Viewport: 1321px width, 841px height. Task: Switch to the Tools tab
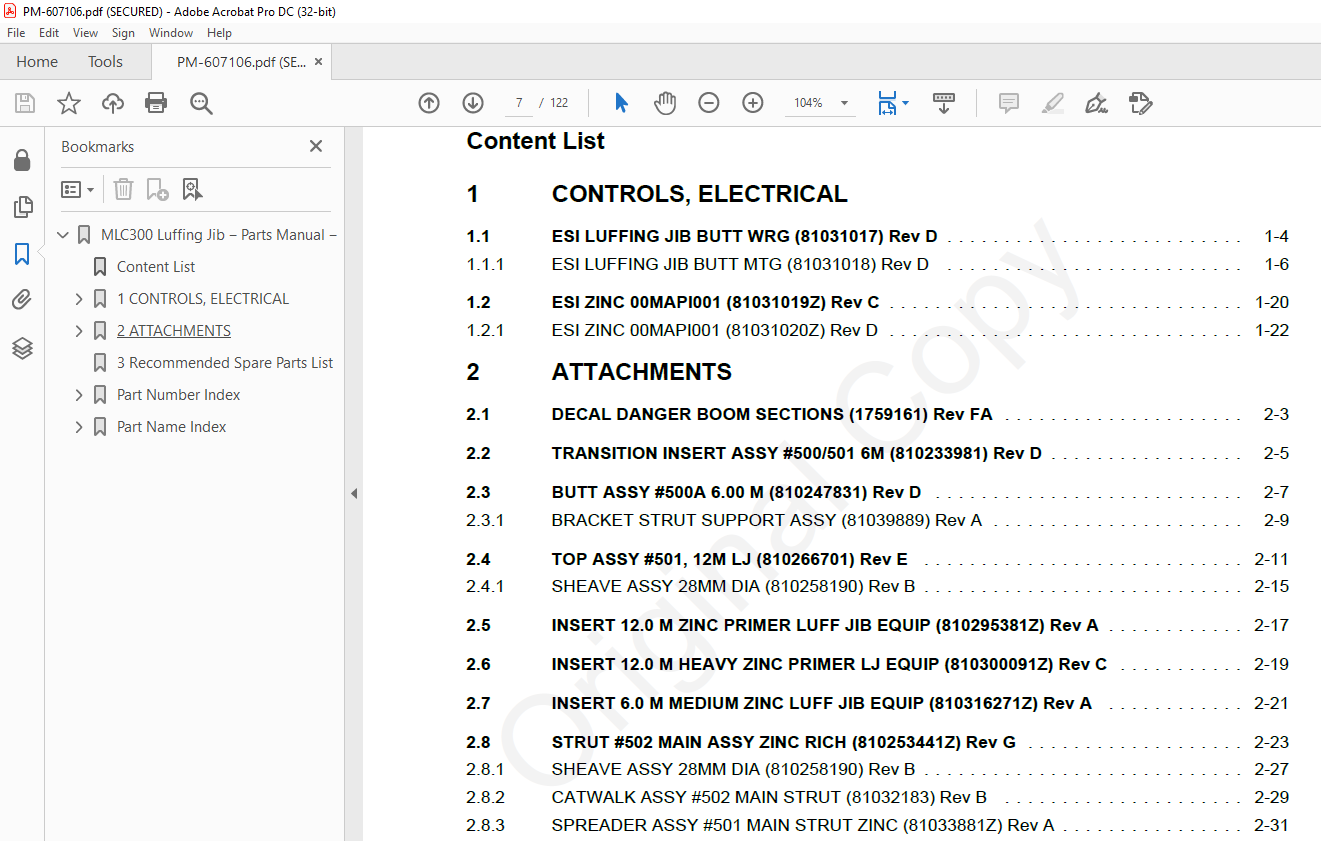(x=105, y=62)
